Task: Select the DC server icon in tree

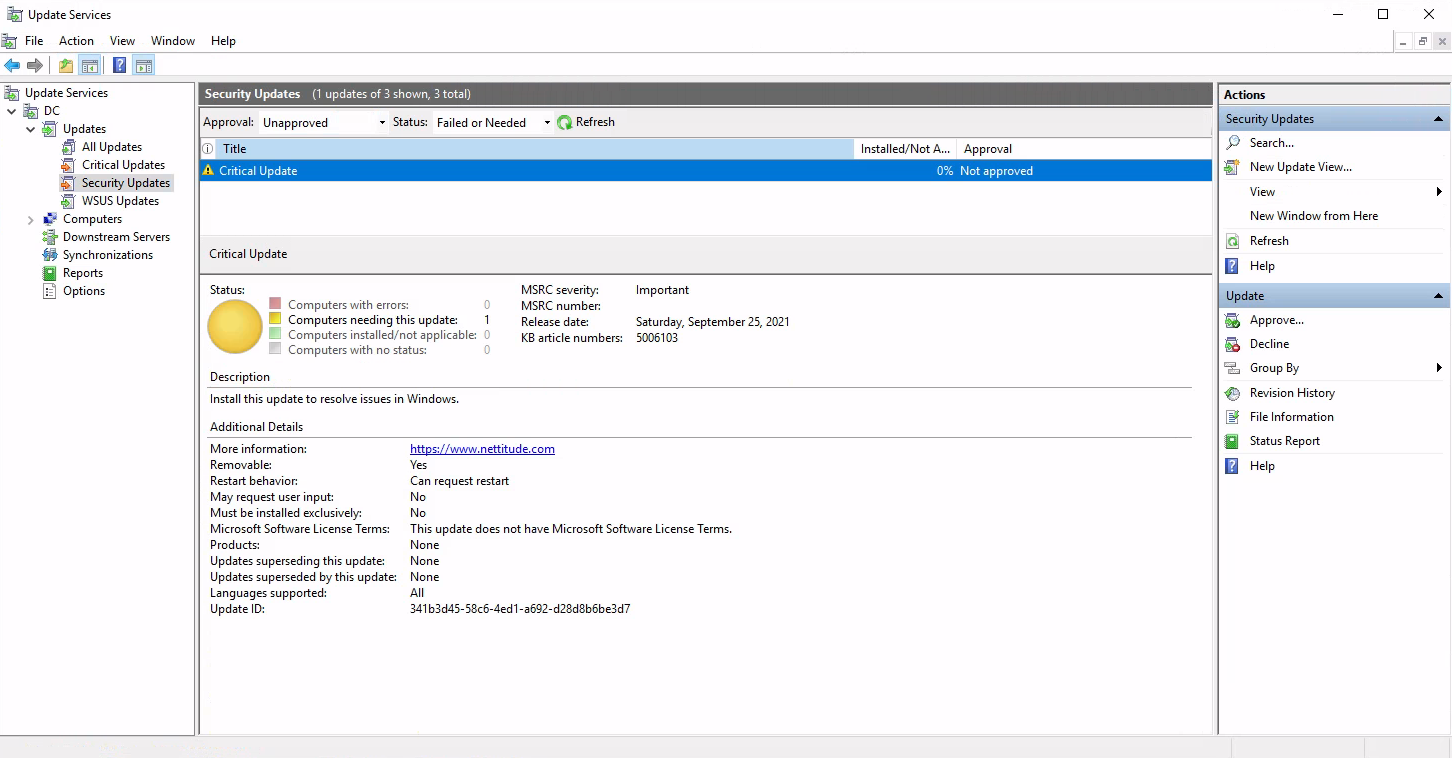Action: point(30,111)
